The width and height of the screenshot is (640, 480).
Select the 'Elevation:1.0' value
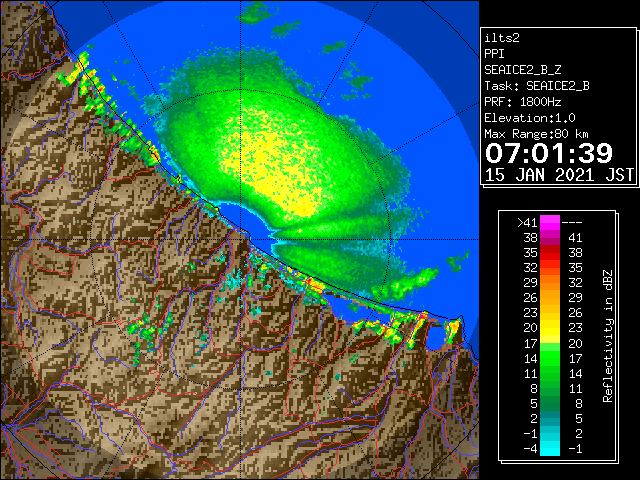tap(530, 118)
